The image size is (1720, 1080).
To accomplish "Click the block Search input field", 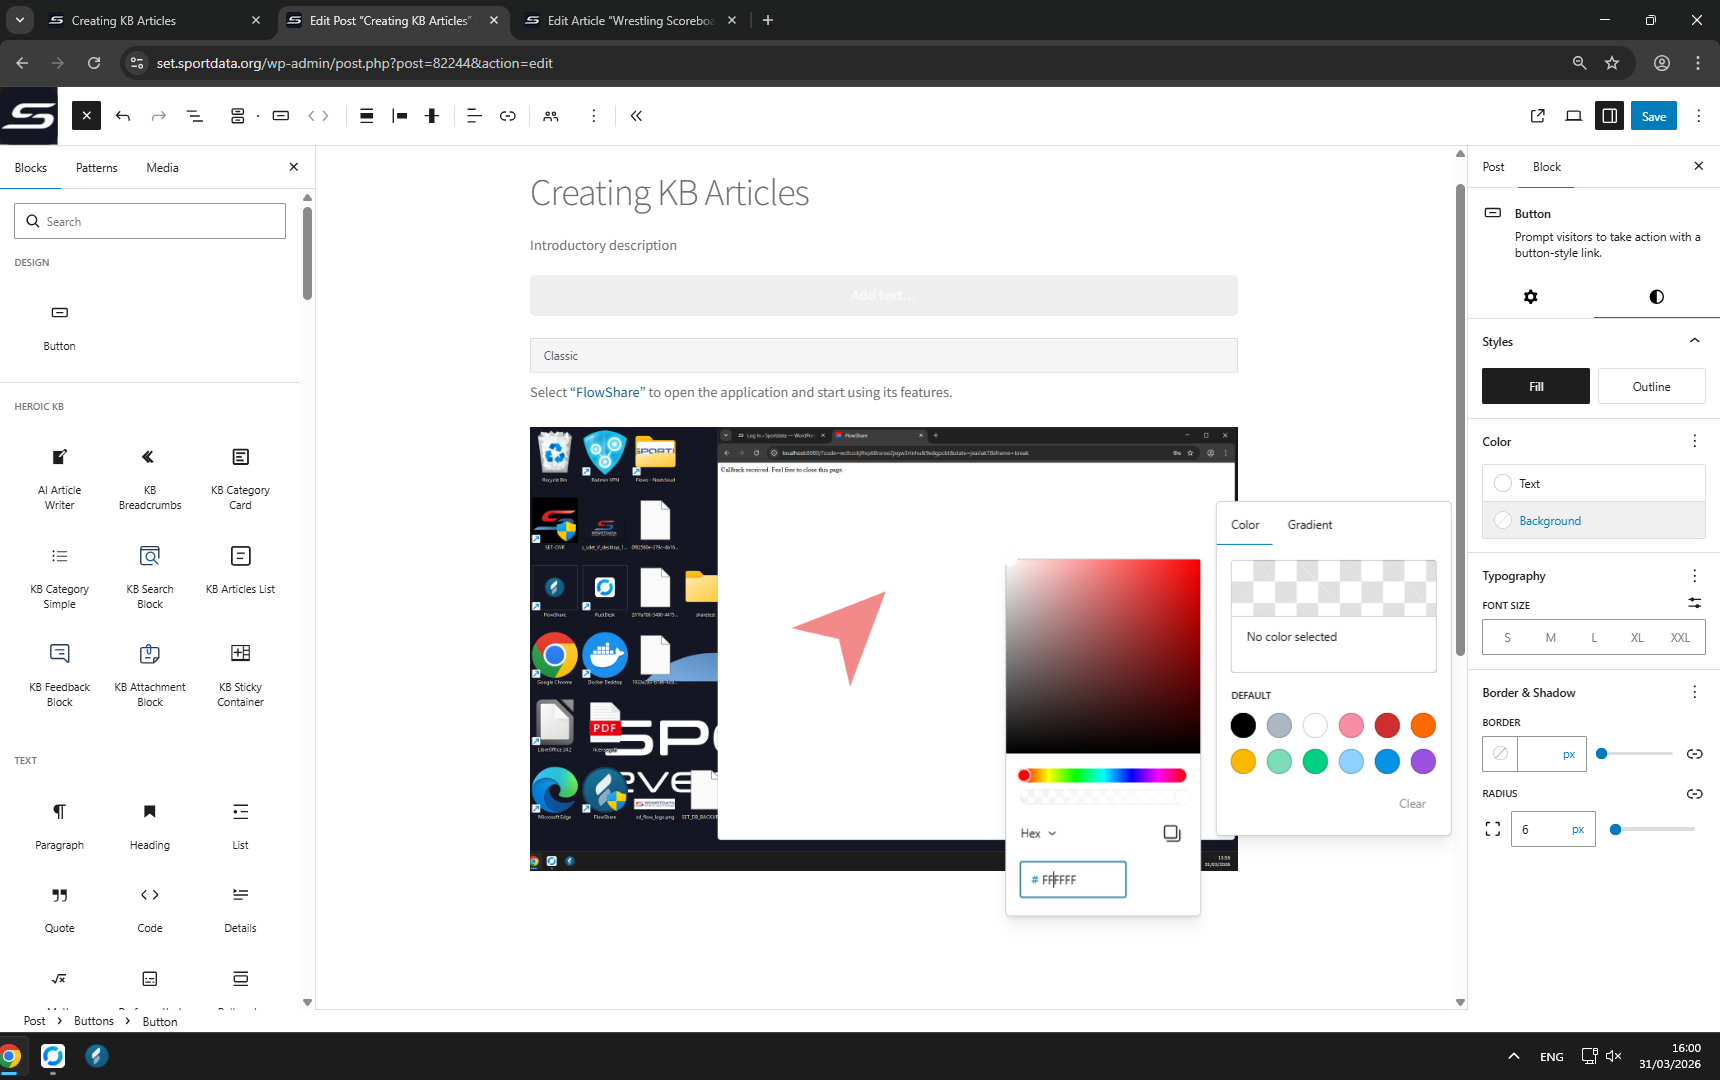I will (x=150, y=222).
